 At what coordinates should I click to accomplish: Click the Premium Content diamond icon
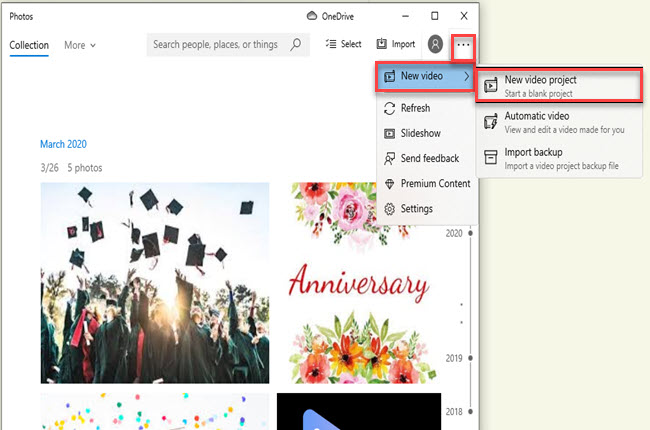pyautogui.click(x=390, y=184)
